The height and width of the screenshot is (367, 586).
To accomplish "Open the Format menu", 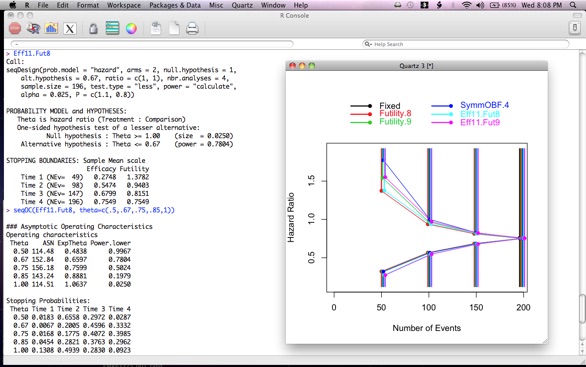I will click(x=88, y=5).
